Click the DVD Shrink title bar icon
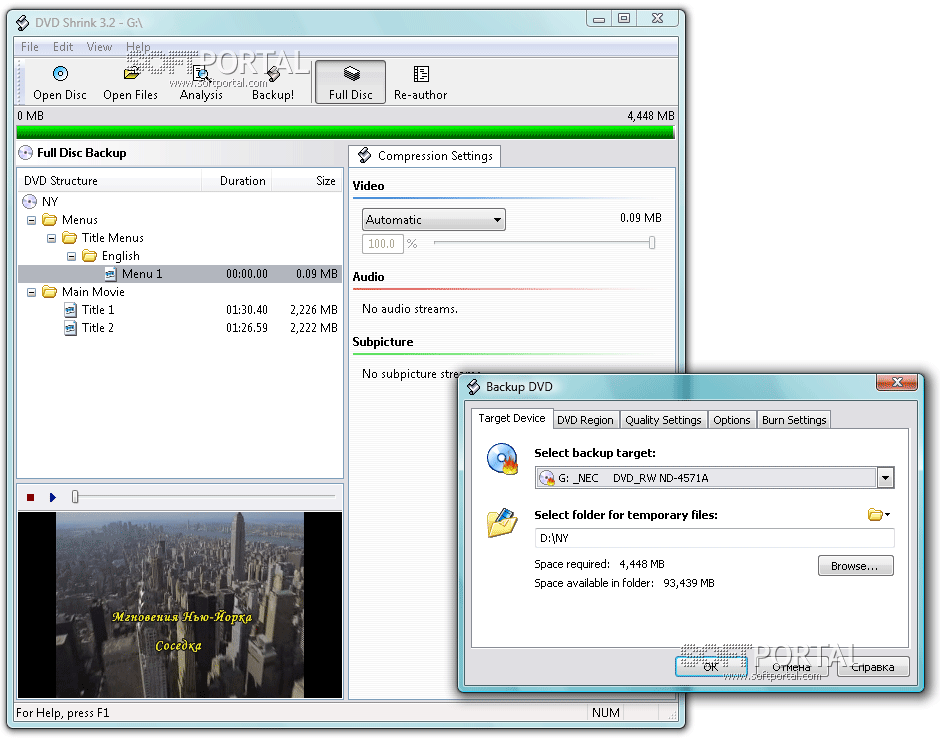Image resolution: width=940 pixels, height=739 pixels. pos(23,23)
